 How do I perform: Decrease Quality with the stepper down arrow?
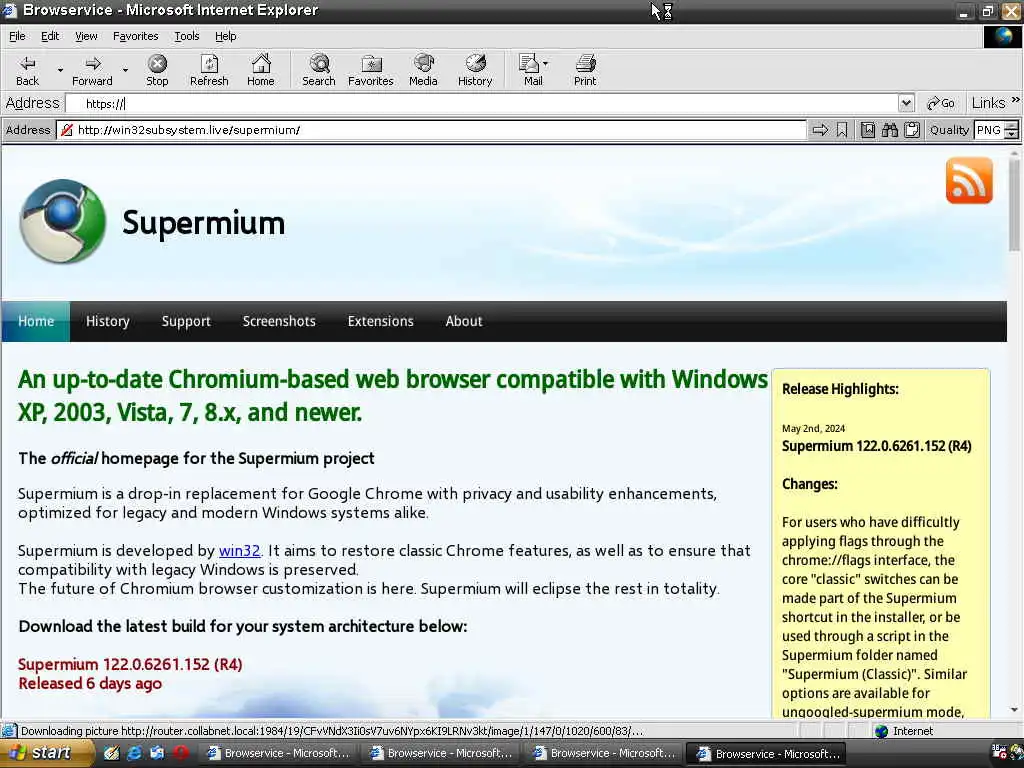(1011, 134)
